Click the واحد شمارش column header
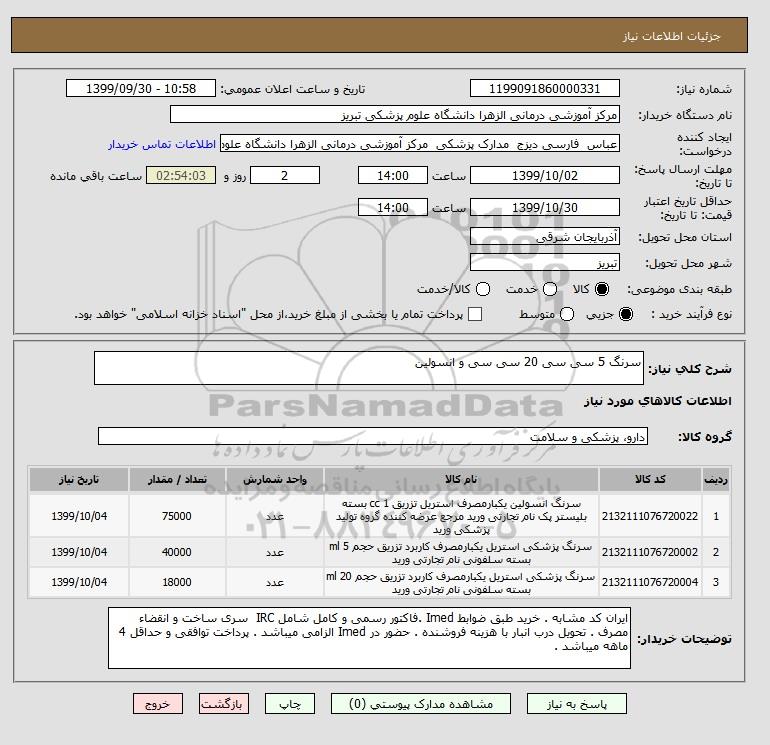Screen dimensions: 770x745 click(x=275, y=479)
